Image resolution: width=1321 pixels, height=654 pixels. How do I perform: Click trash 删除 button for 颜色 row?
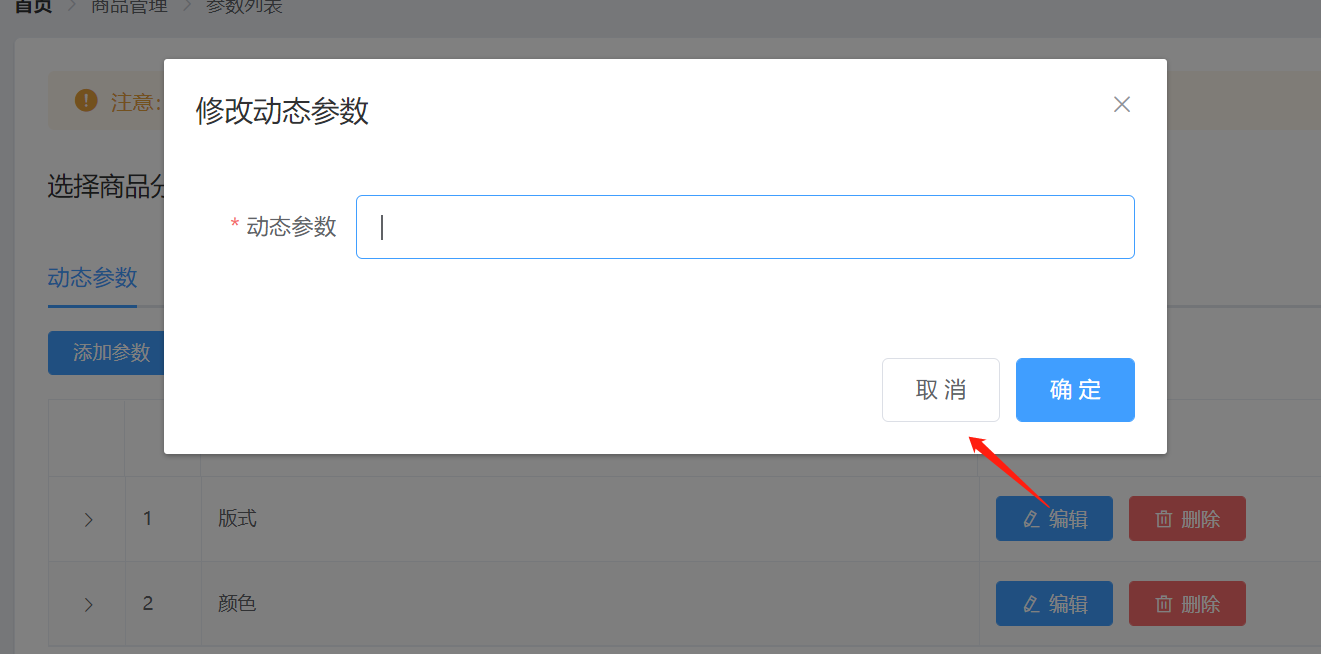1187,604
